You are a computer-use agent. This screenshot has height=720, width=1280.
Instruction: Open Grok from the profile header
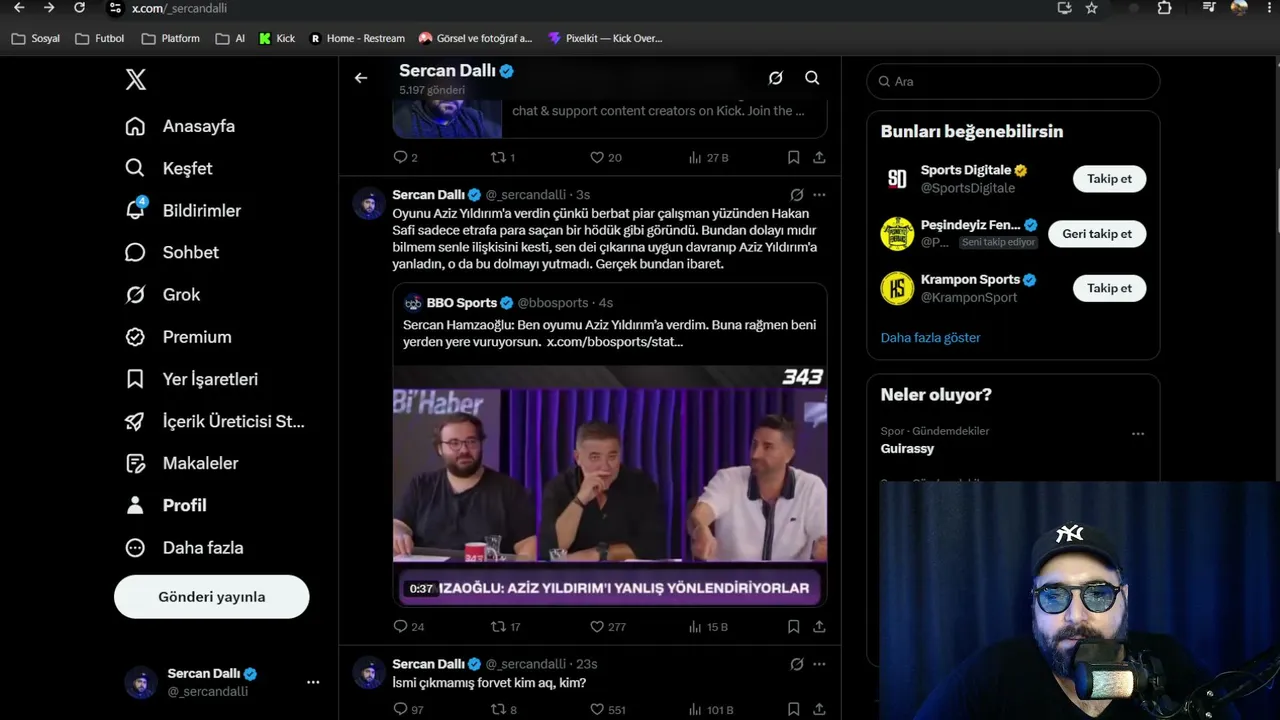pos(775,78)
